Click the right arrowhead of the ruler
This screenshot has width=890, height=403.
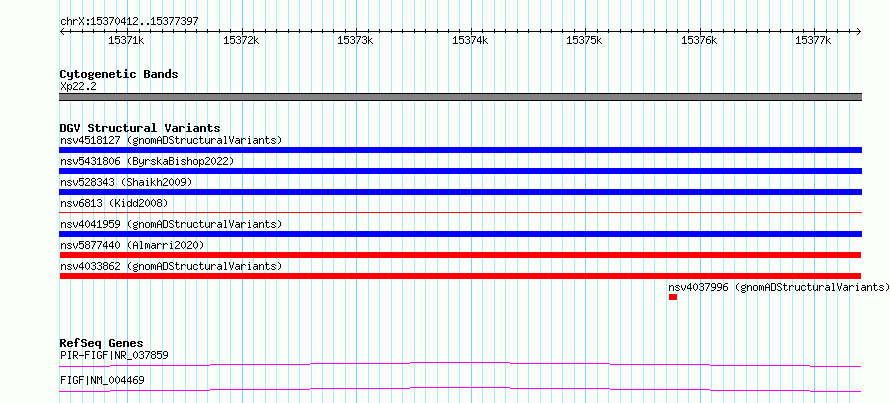[859, 31]
